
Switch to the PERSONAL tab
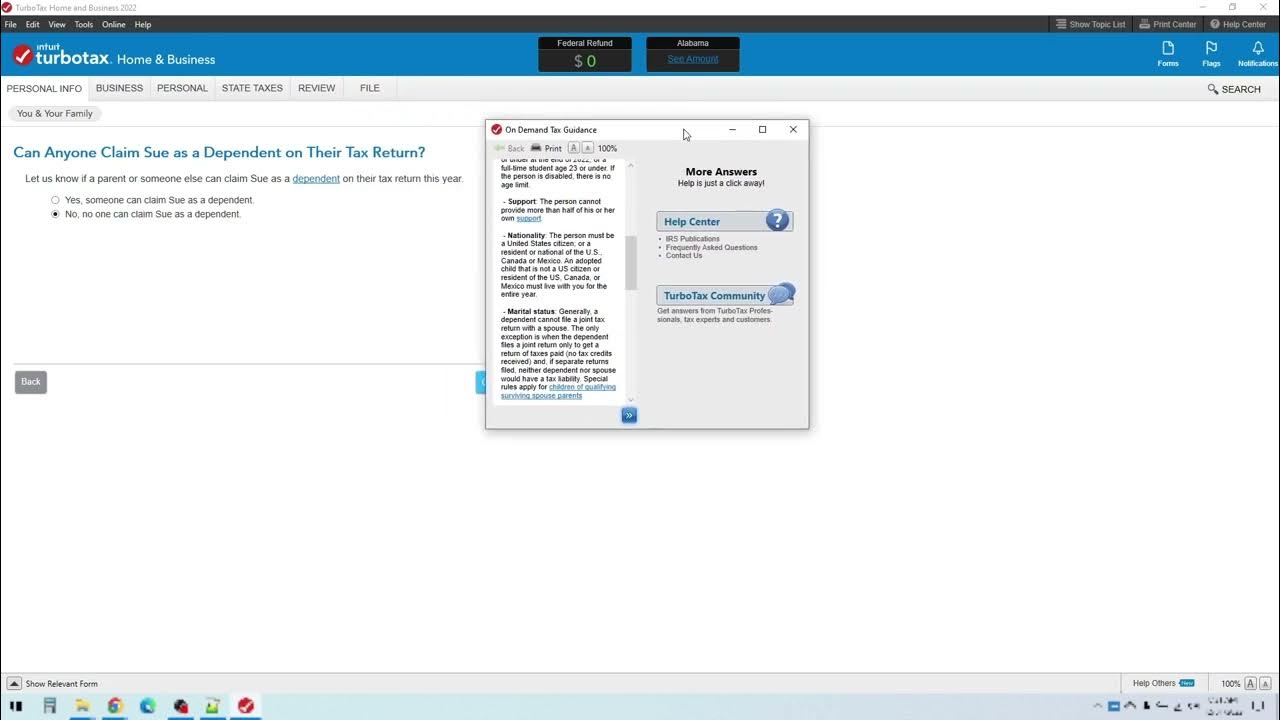click(x=182, y=88)
